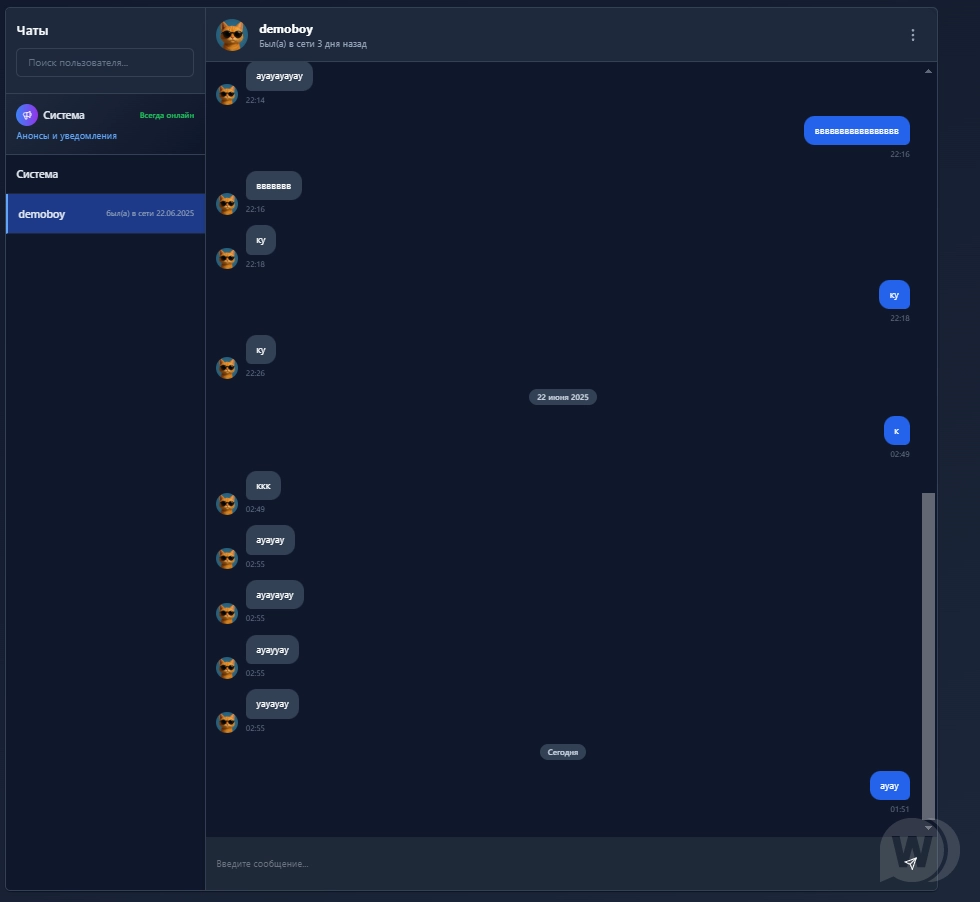Click demoboy's avatar in the chat header
Viewport: 980px width, 902px height.
pos(232,35)
